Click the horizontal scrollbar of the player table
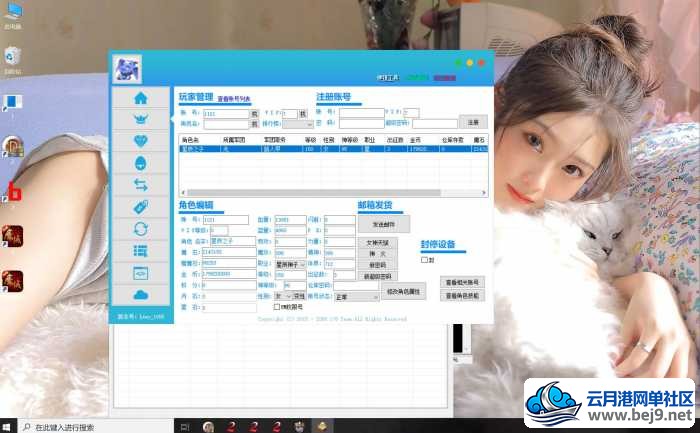 click(x=333, y=193)
